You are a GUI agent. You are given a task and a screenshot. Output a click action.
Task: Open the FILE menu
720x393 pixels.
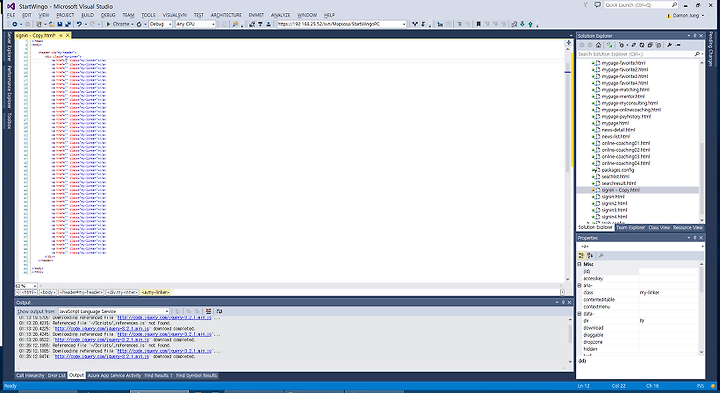11,15
